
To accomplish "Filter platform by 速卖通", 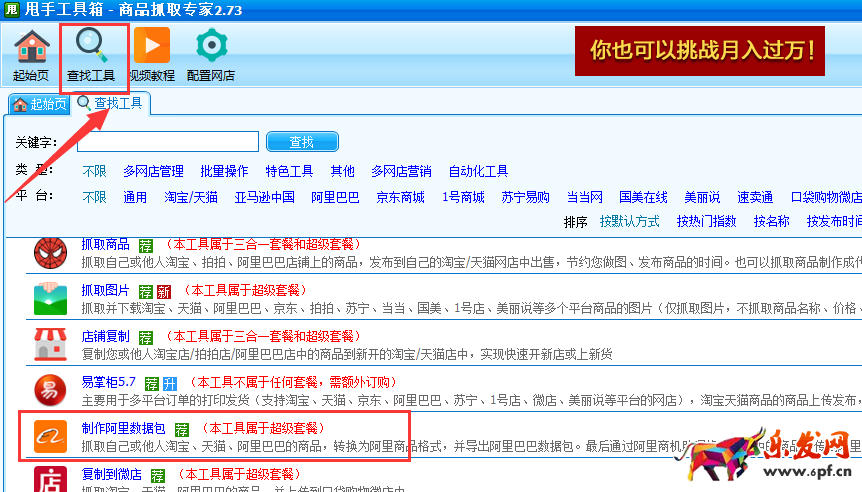I will coord(755,197).
